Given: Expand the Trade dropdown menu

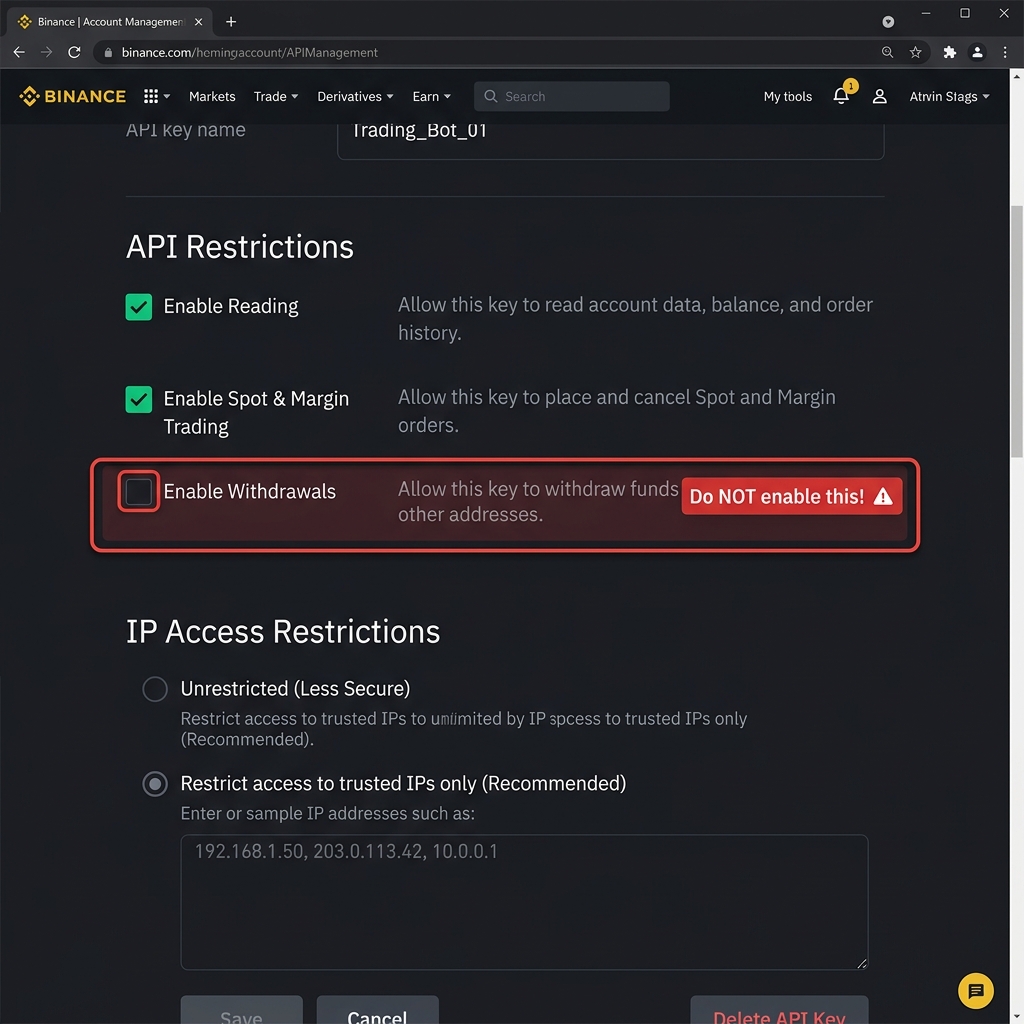Looking at the screenshot, I should (276, 96).
